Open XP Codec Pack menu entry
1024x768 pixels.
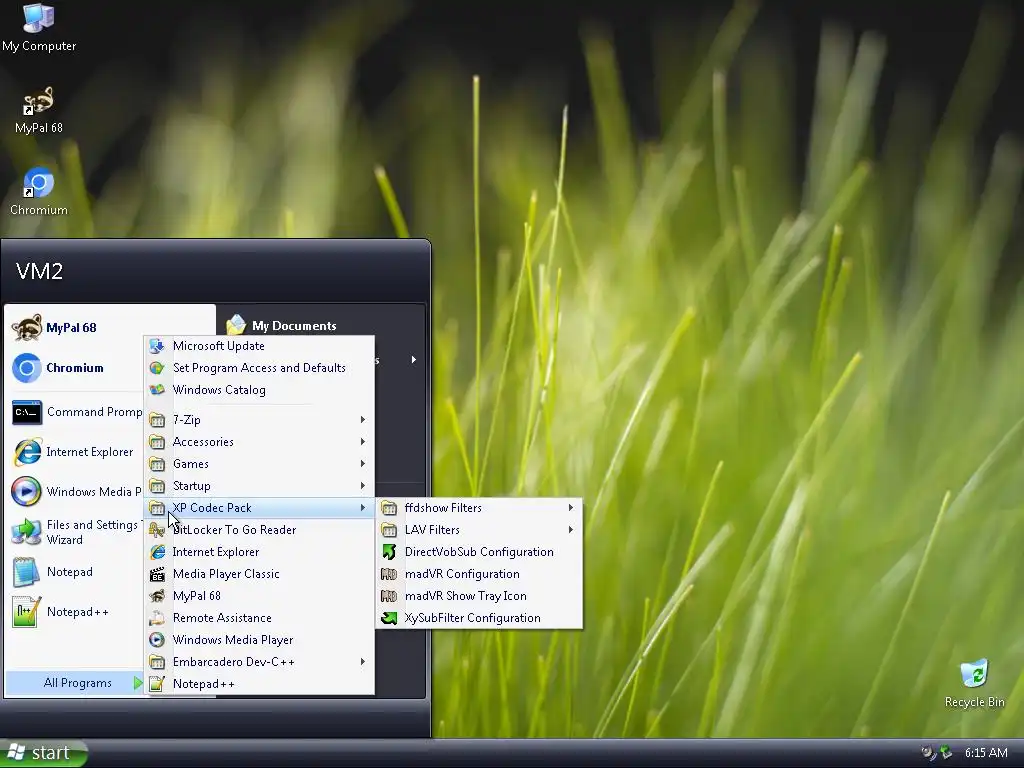click(x=259, y=507)
